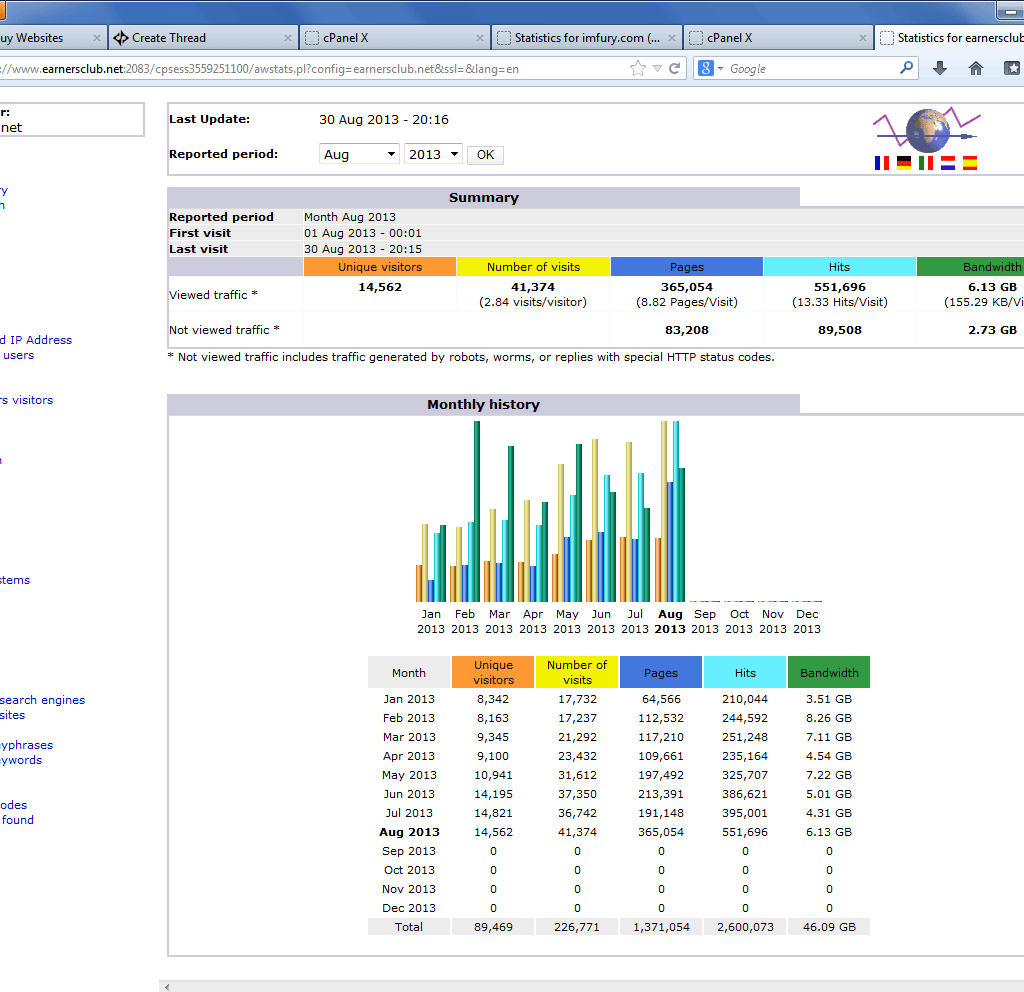
Task: Switch language with the French flag
Action: [x=882, y=163]
